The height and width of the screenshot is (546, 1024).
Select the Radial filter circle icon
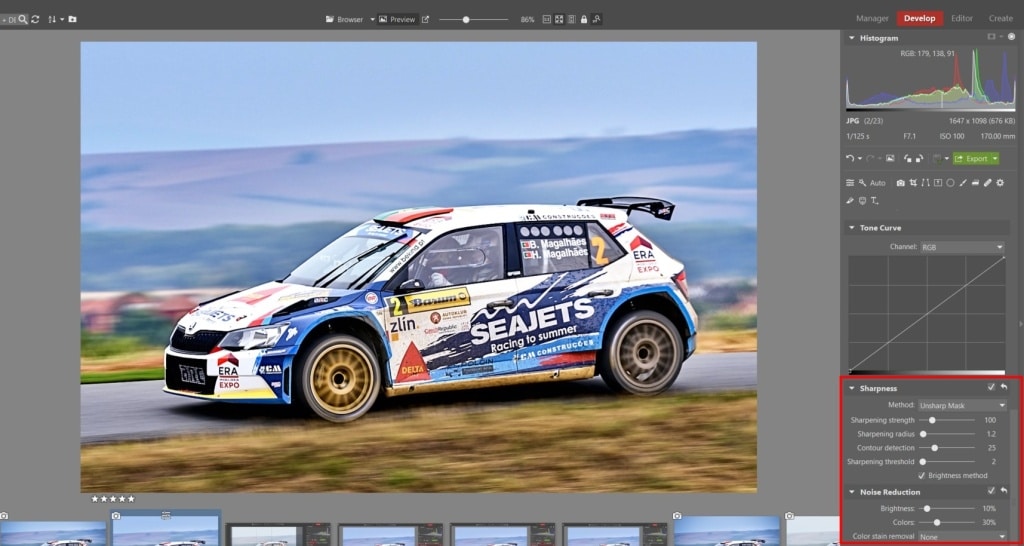click(950, 183)
